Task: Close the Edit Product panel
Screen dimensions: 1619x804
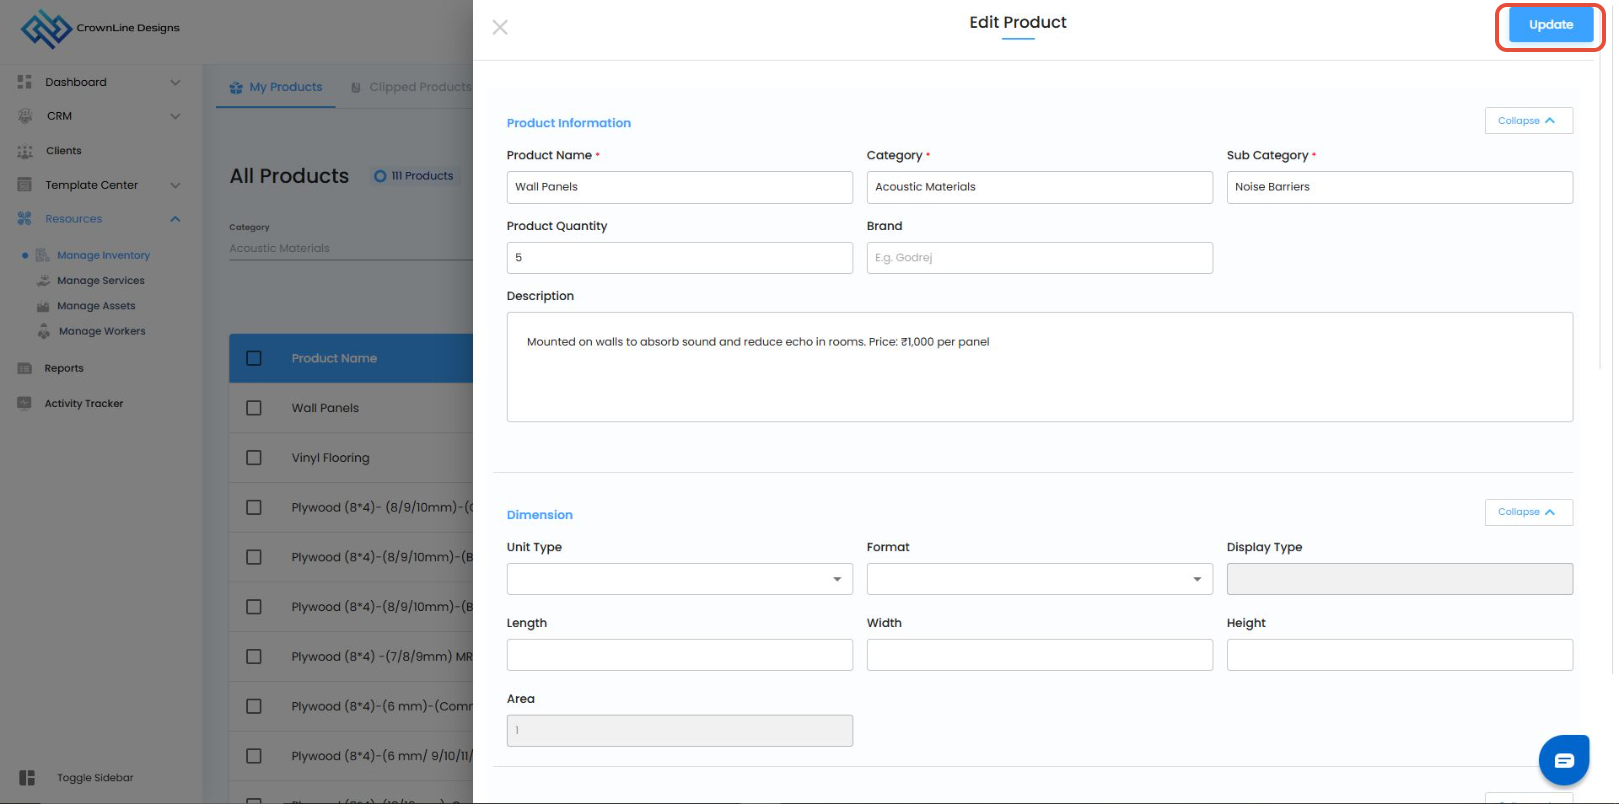Action: (500, 27)
